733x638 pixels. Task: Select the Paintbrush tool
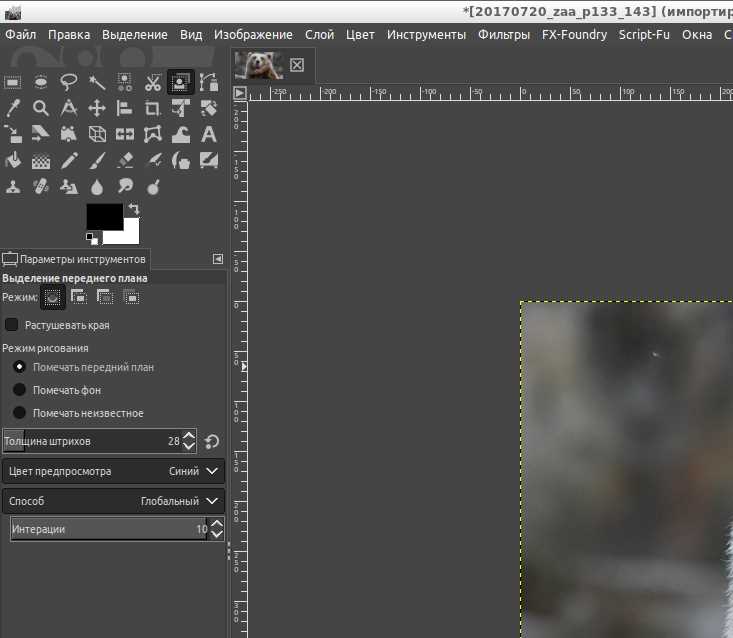click(97, 161)
